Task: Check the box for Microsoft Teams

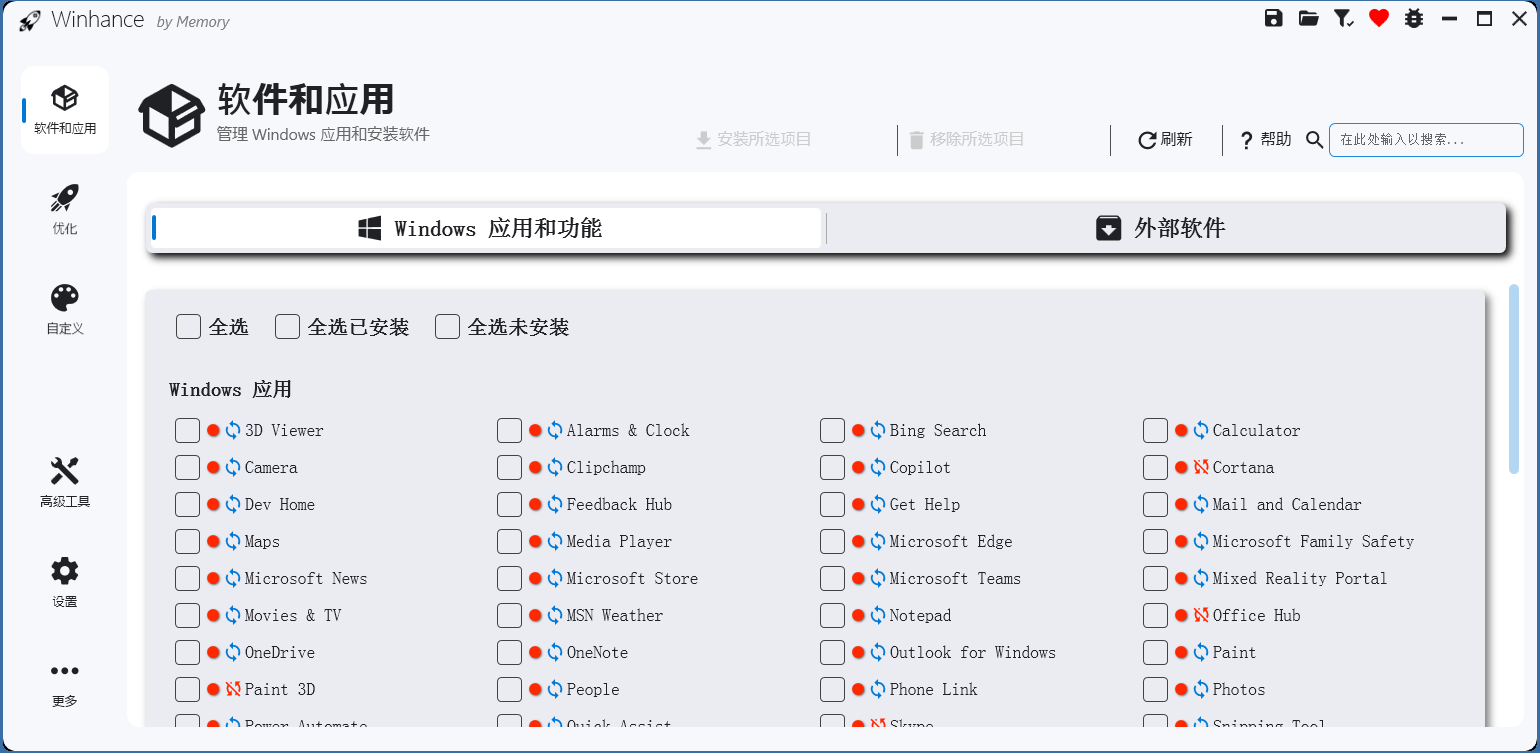Action: (832, 579)
